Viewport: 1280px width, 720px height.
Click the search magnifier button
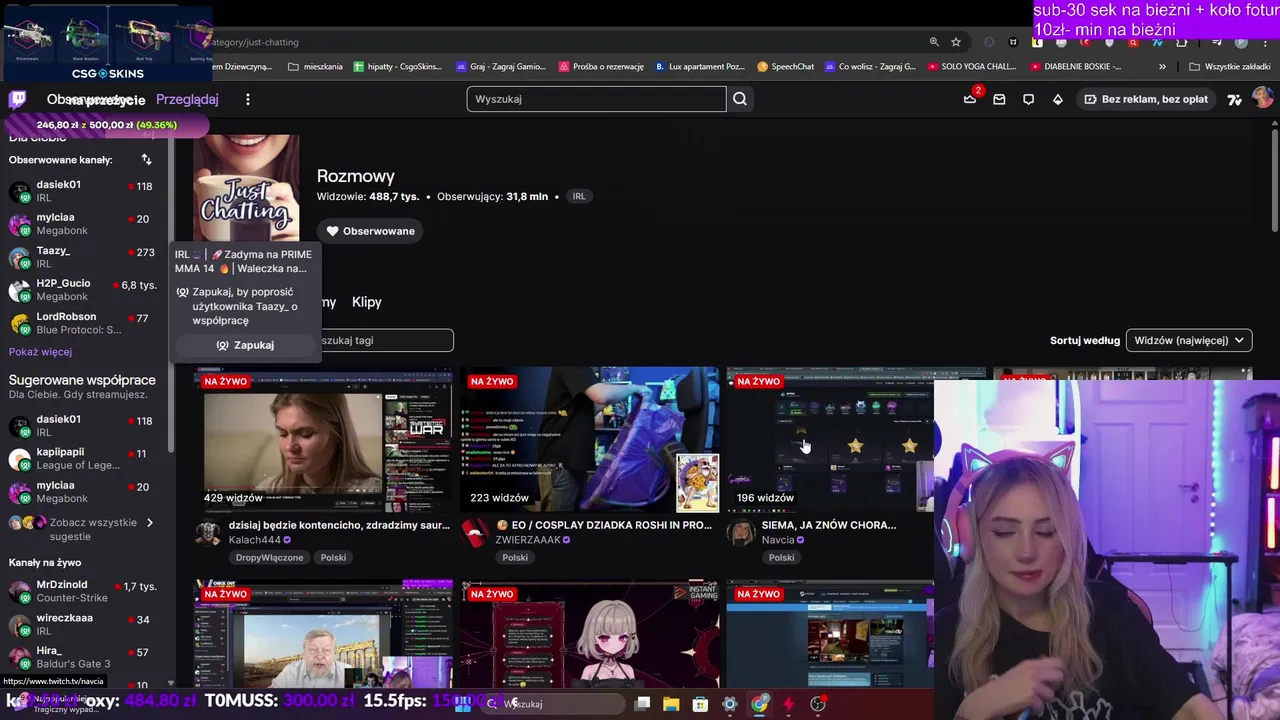(x=740, y=99)
